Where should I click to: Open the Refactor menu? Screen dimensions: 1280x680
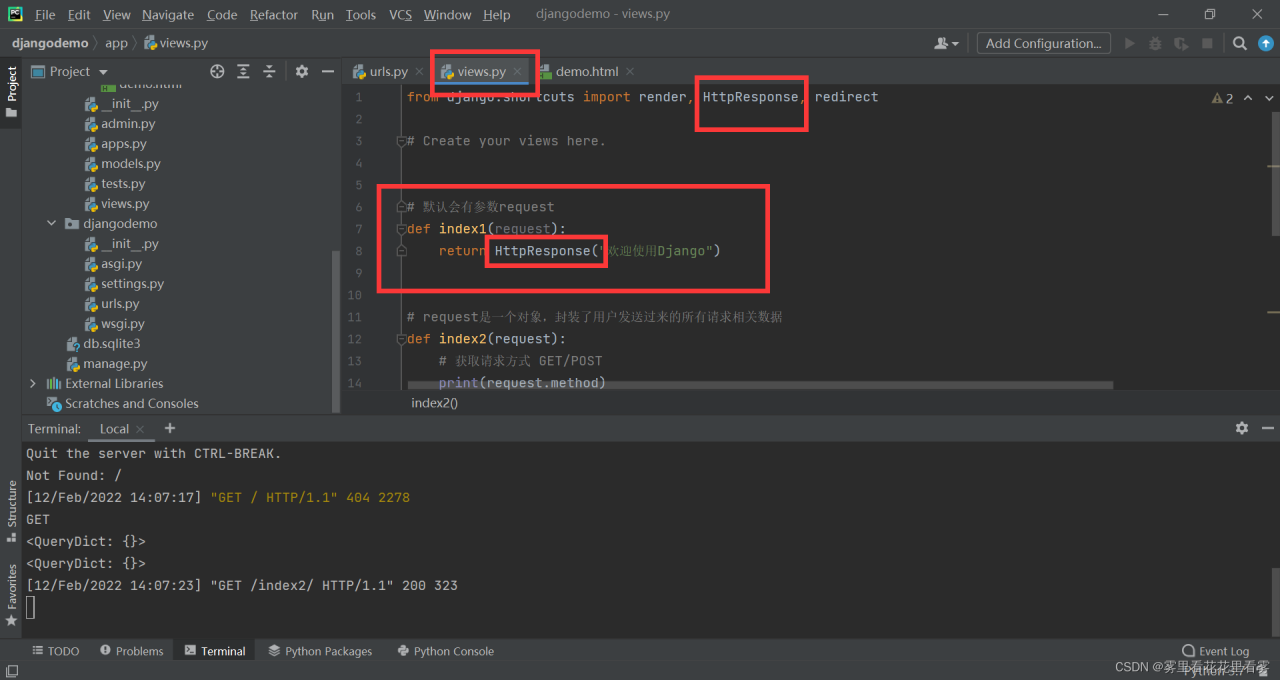point(274,15)
